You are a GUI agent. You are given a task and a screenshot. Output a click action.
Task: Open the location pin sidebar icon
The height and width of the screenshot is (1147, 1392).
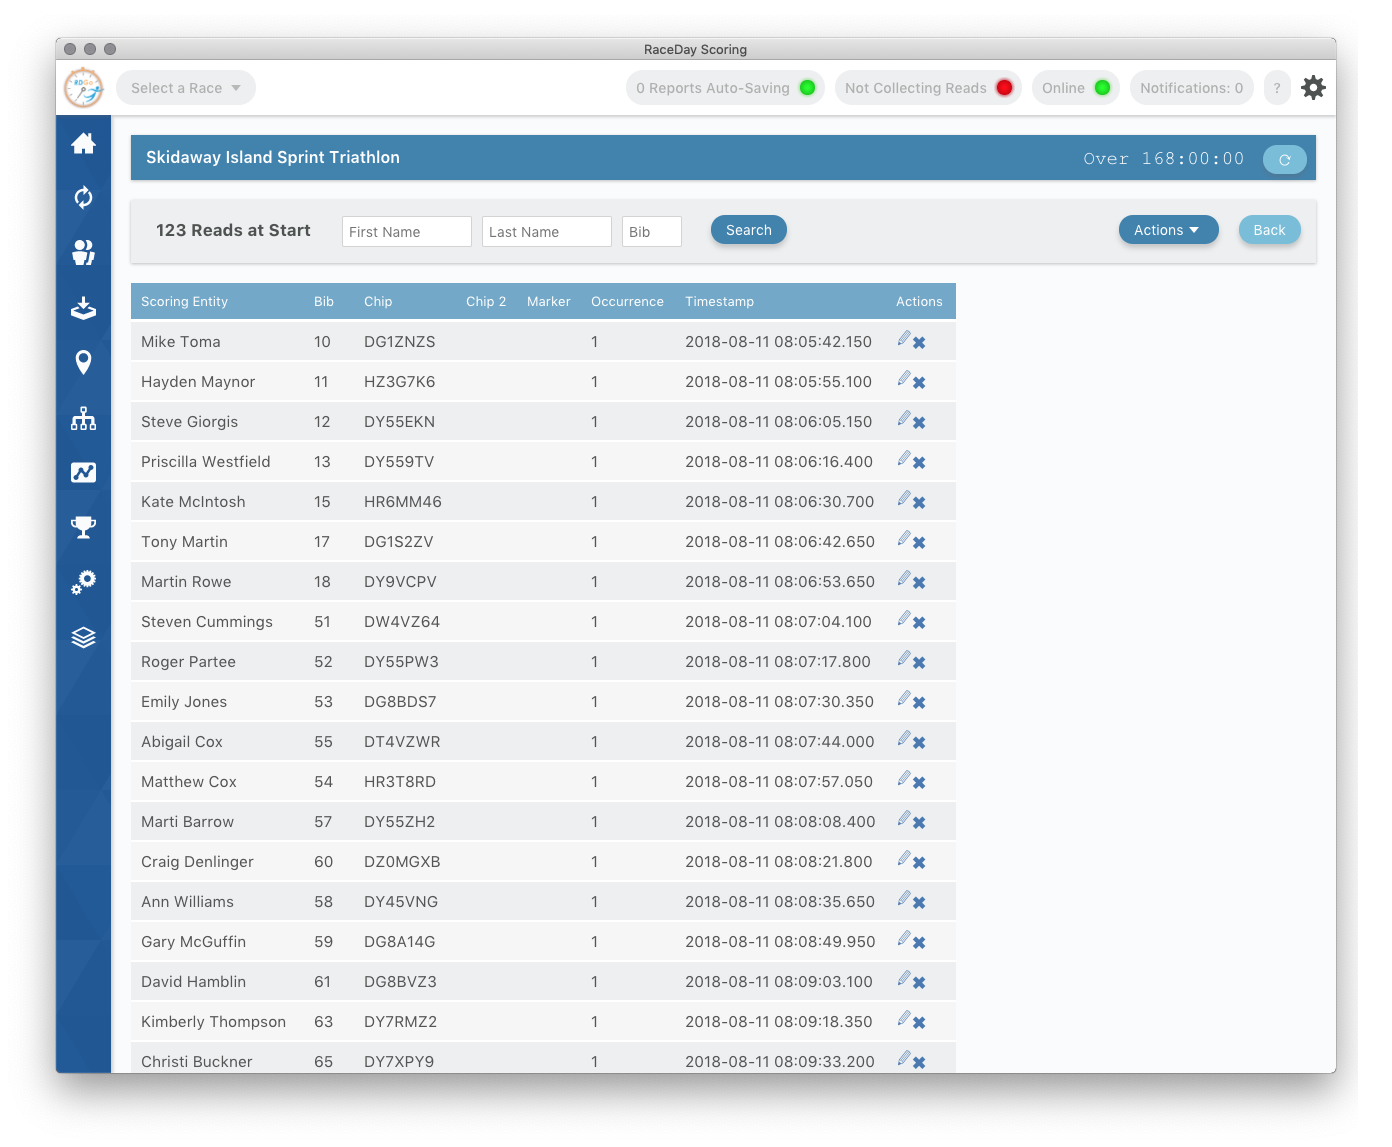tap(83, 362)
